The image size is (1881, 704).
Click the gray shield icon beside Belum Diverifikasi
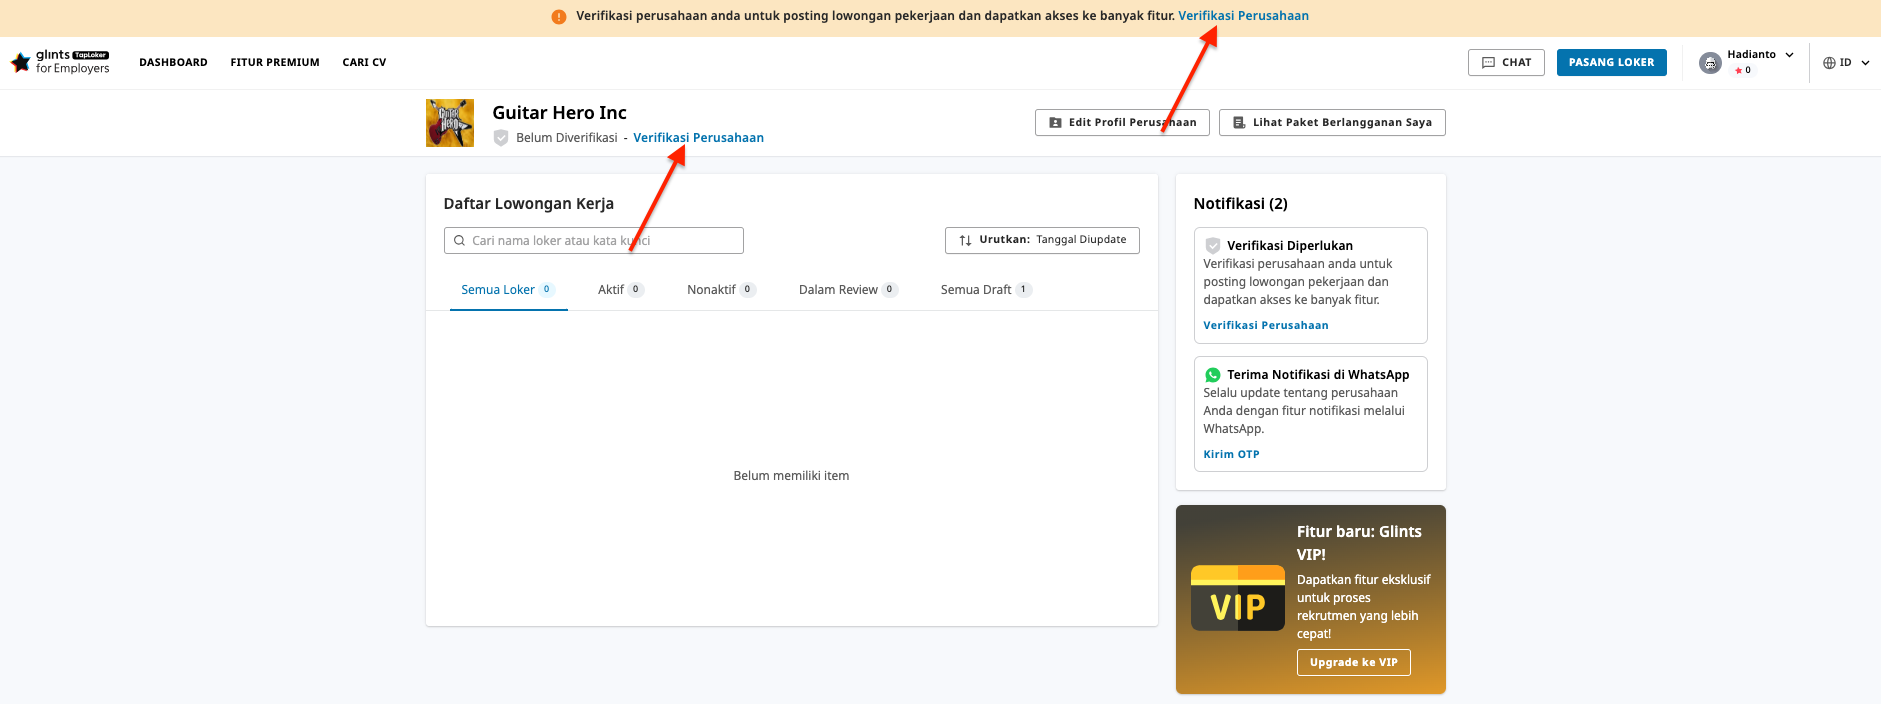501,138
